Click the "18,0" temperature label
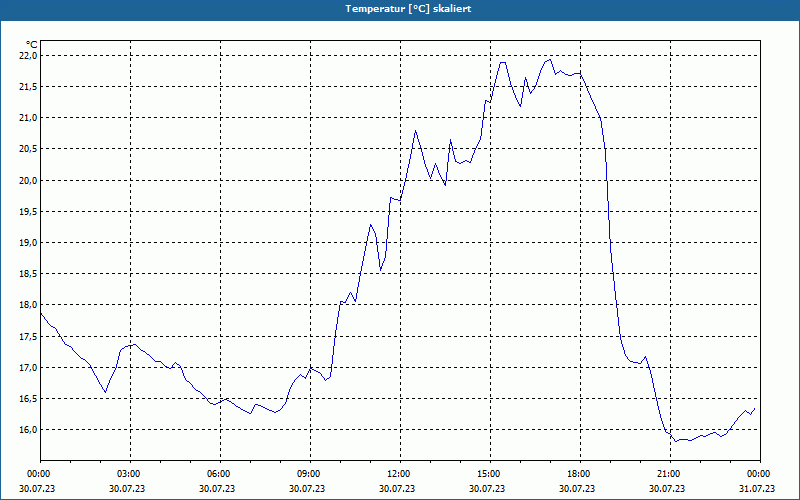800x500 pixels. [29, 305]
